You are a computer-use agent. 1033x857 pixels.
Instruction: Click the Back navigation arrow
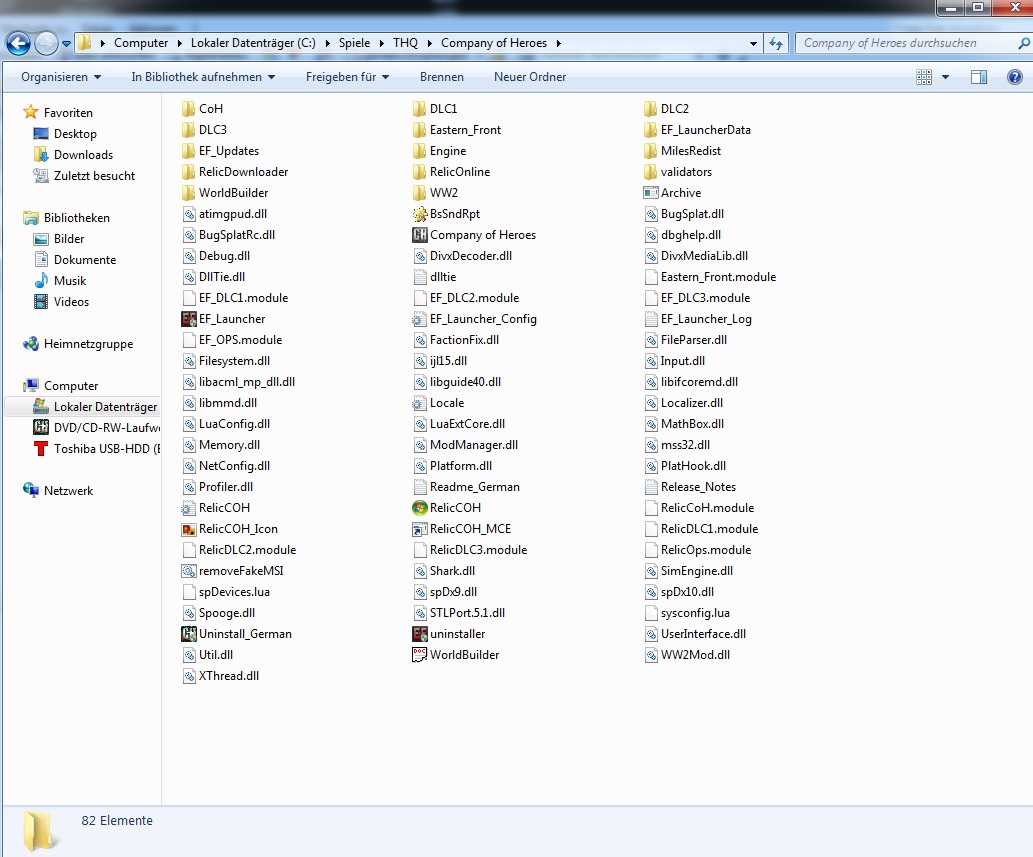point(18,43)
